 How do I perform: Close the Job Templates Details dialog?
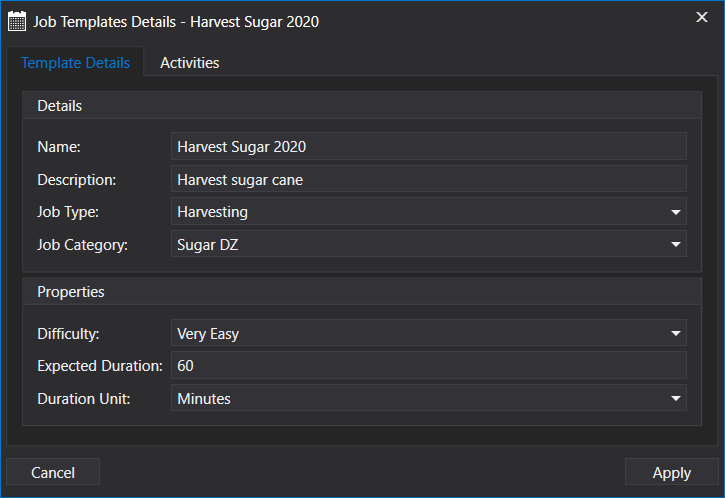point(702,17)
